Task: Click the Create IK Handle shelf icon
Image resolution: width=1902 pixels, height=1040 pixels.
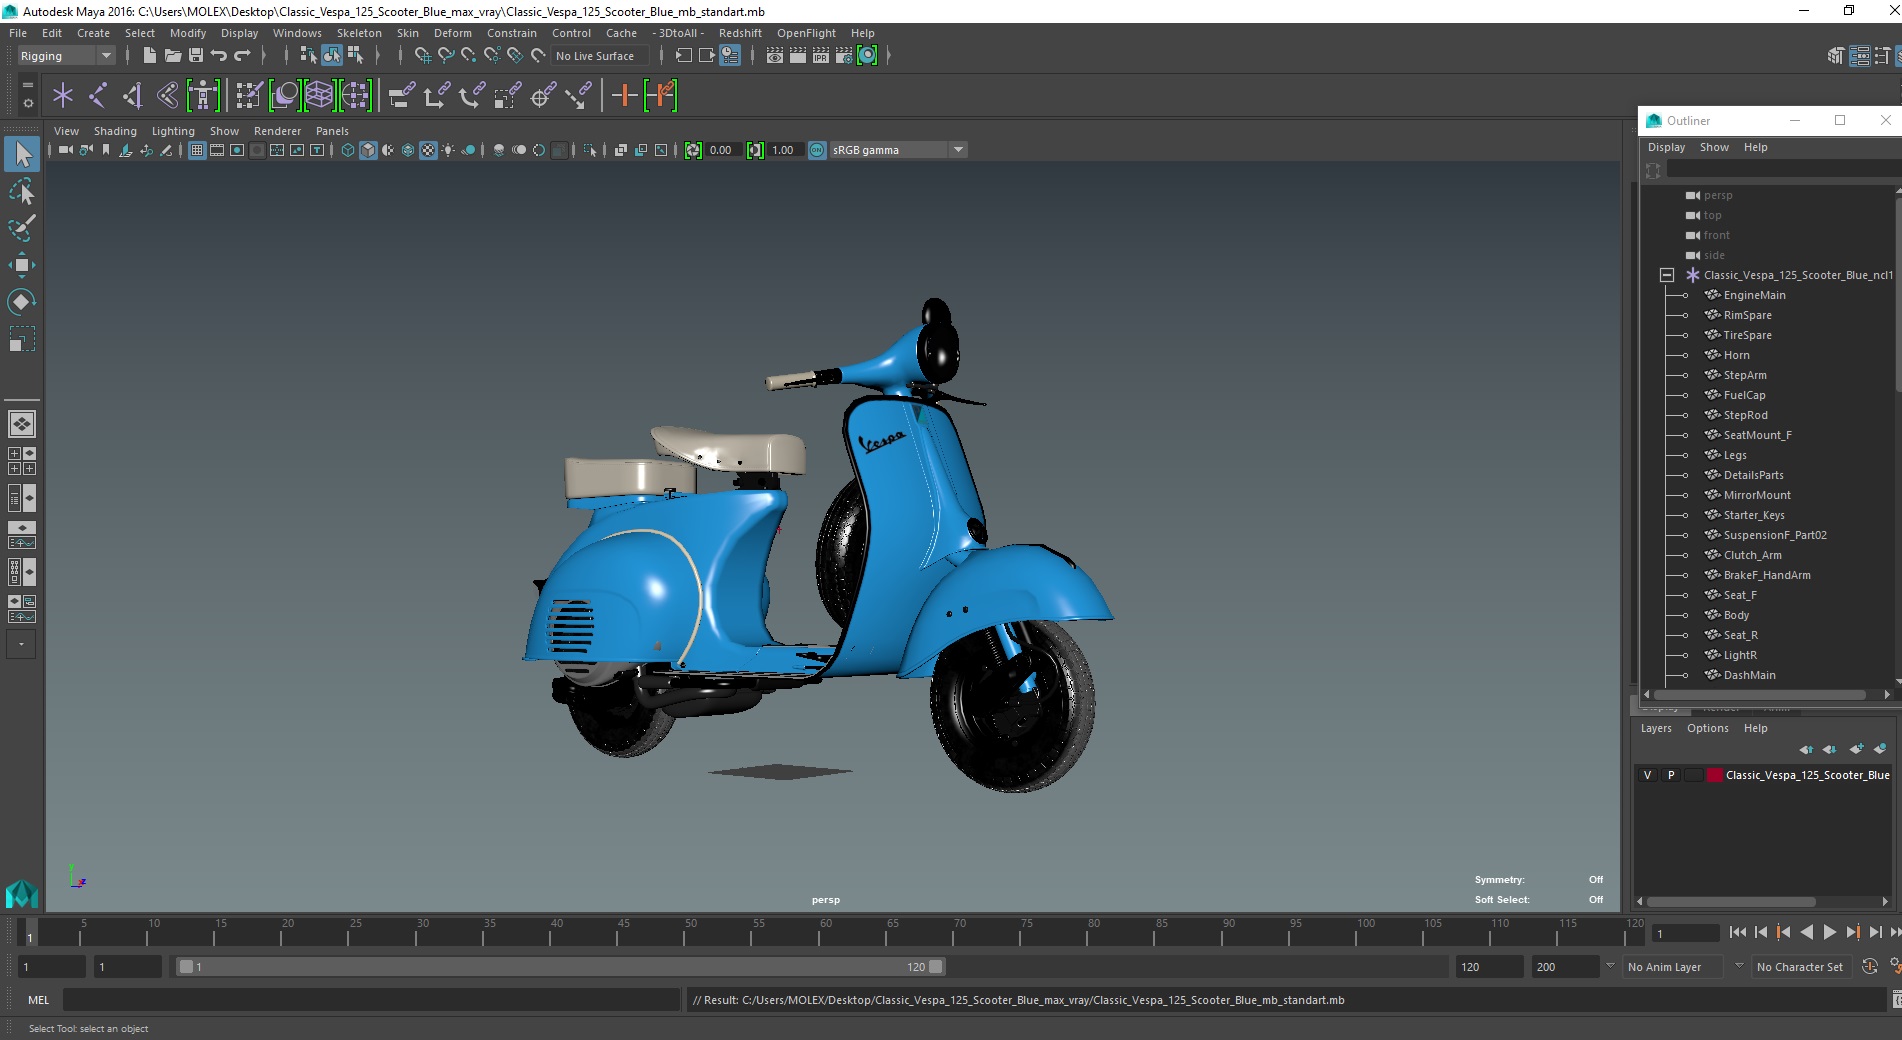Action: (132, 96)
